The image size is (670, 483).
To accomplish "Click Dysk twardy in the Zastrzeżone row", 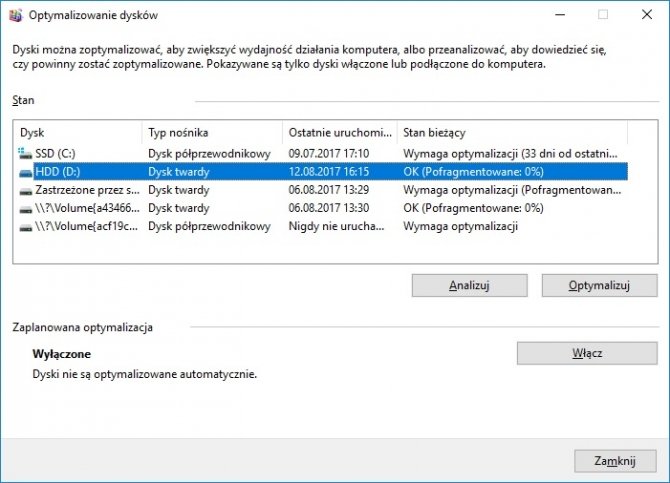I will [179, 190].
